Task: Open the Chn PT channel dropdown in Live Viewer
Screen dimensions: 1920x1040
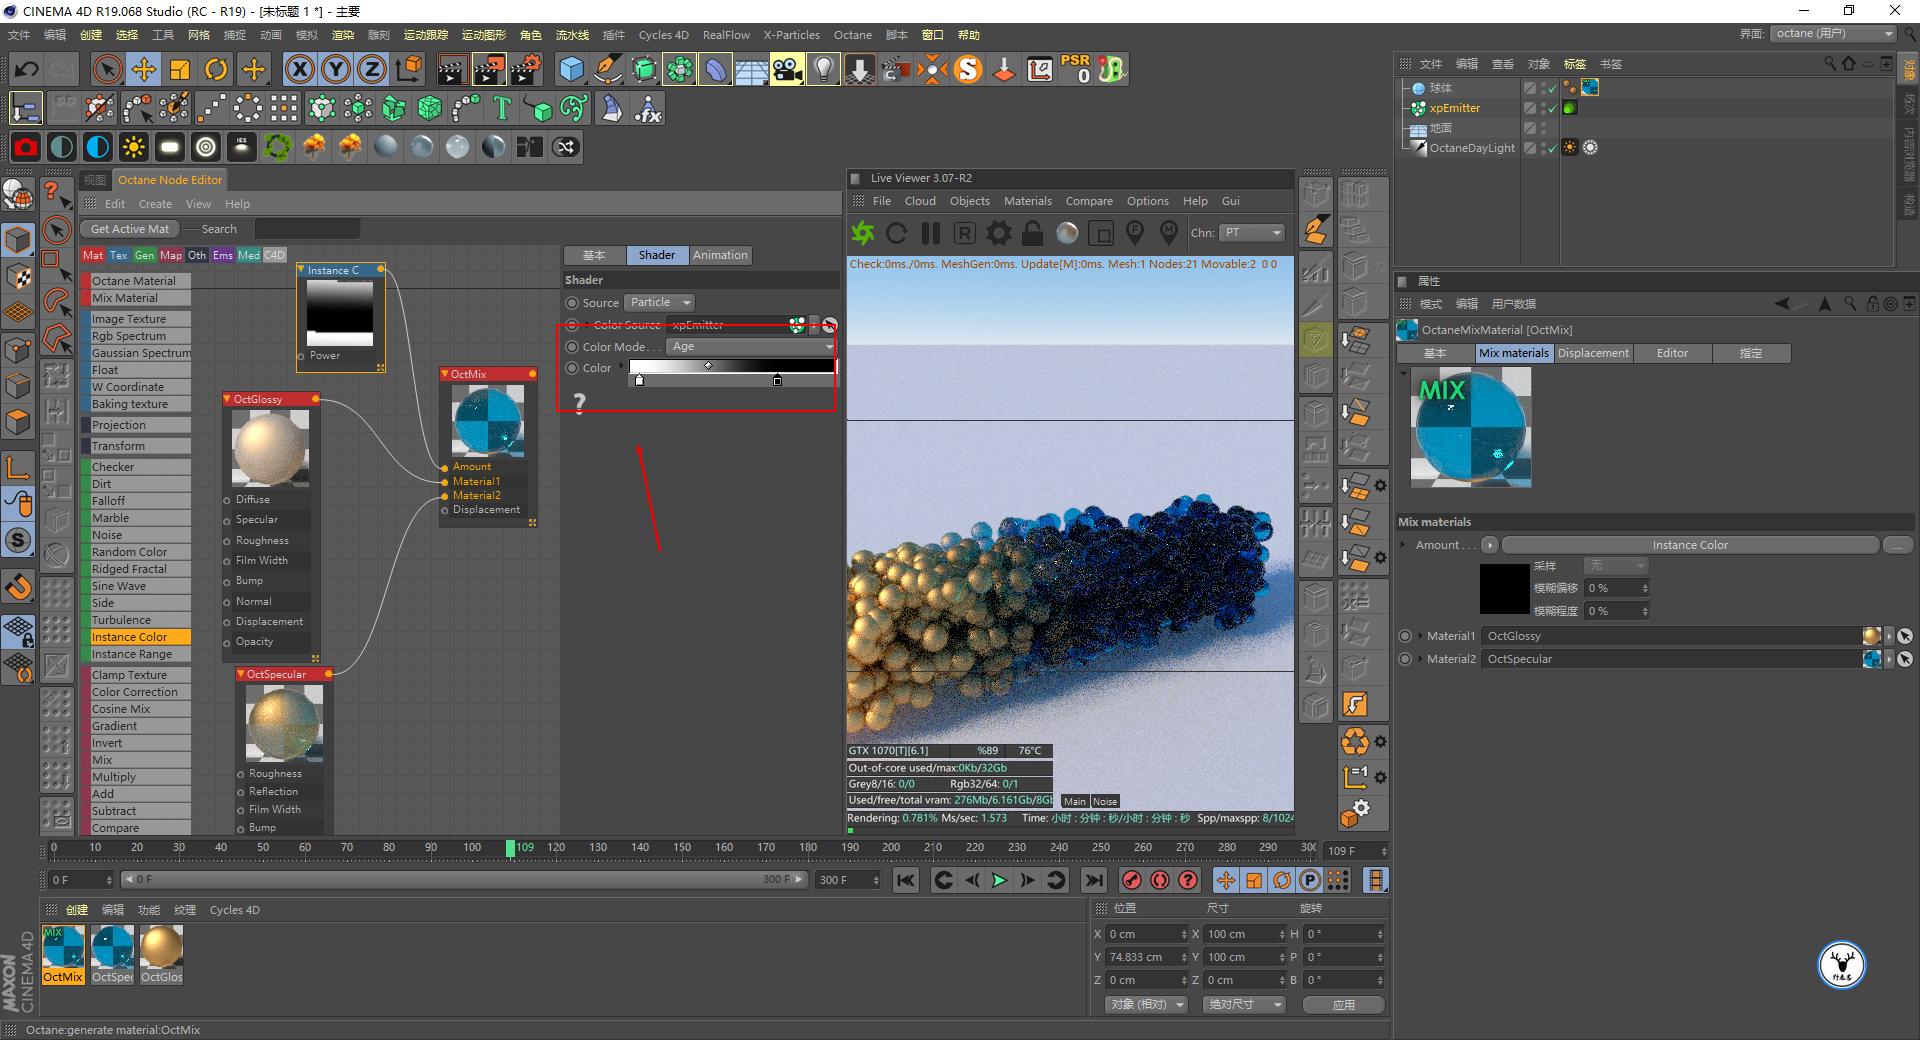Action: pyautogui.click(x=1250, y=233)
